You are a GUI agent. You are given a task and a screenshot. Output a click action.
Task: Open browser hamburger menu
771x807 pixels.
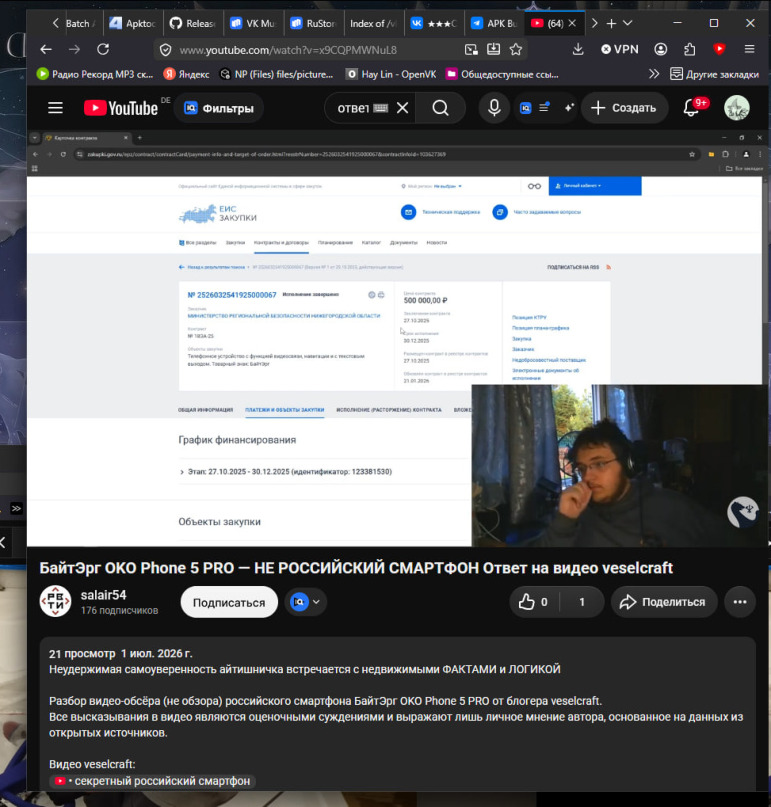click(x=749, y=49)
